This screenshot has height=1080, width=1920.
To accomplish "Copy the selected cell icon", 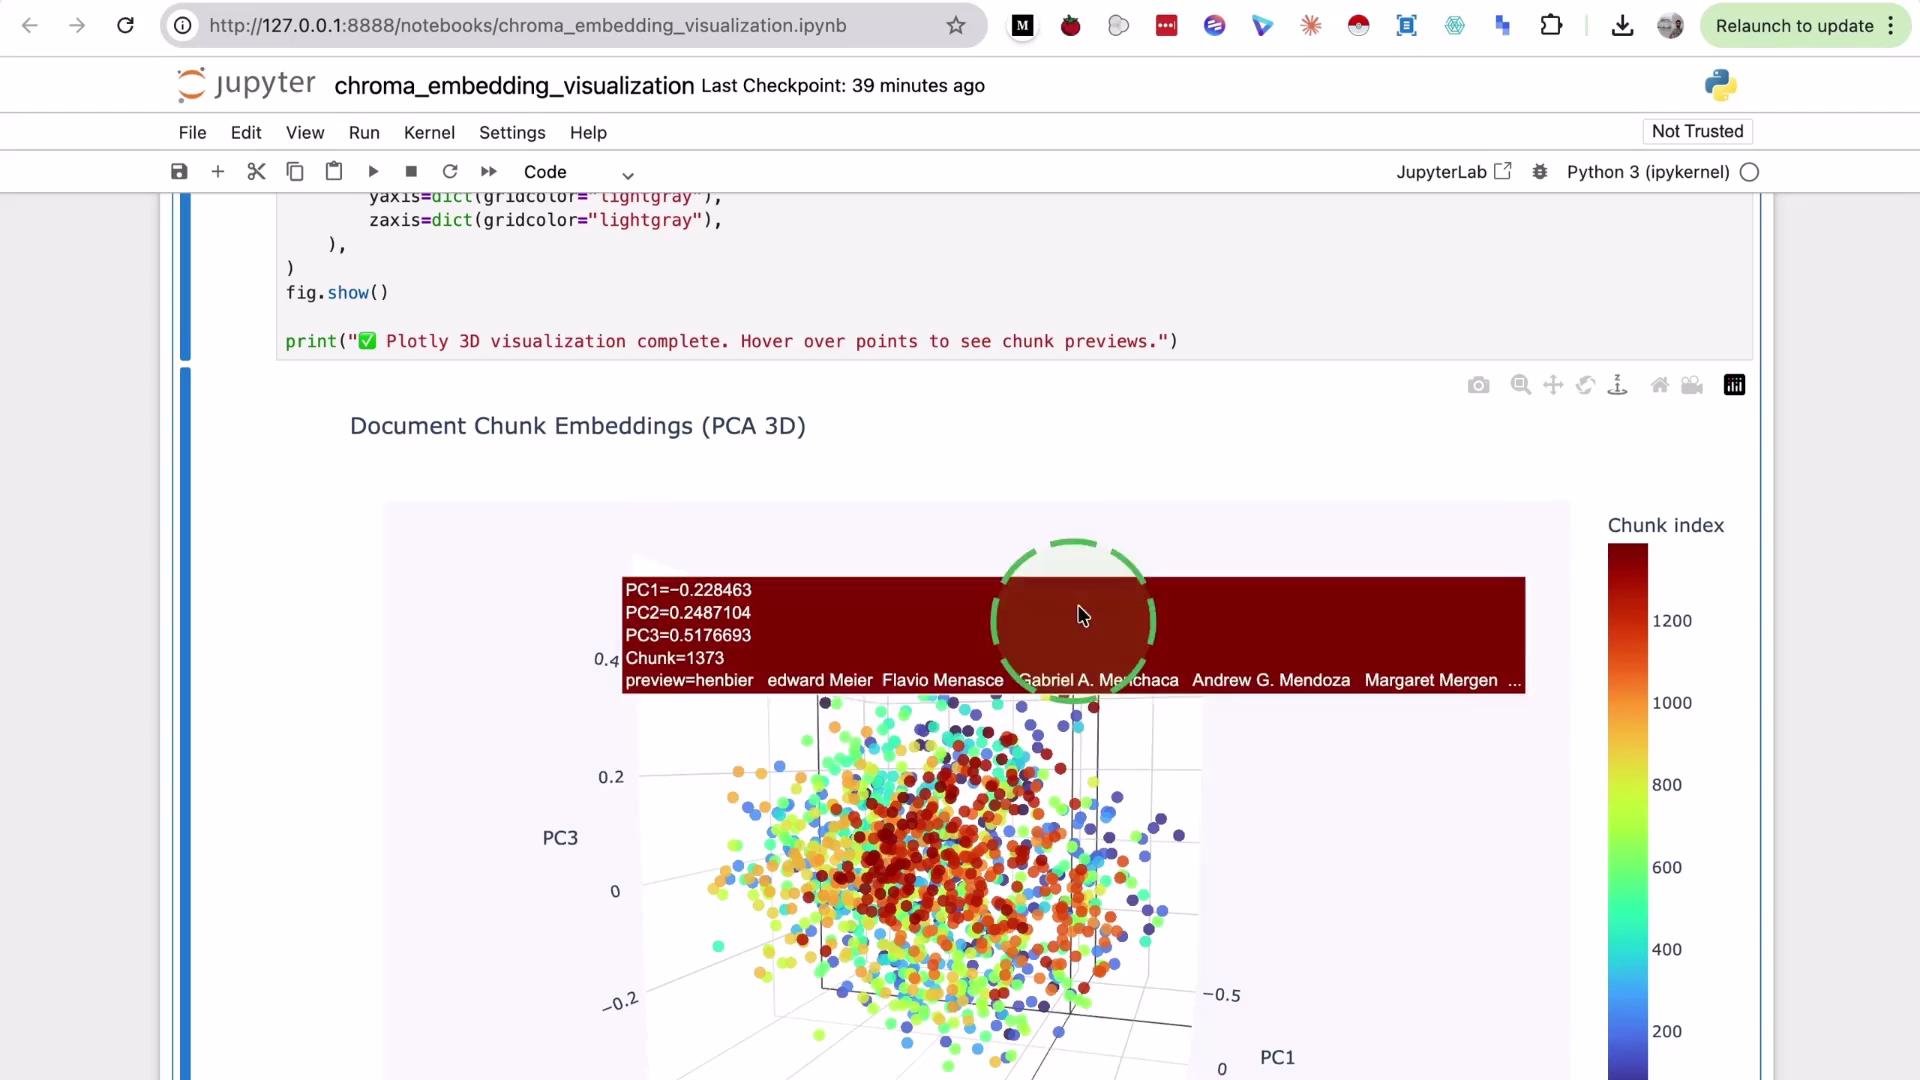I will click(295, 172).
